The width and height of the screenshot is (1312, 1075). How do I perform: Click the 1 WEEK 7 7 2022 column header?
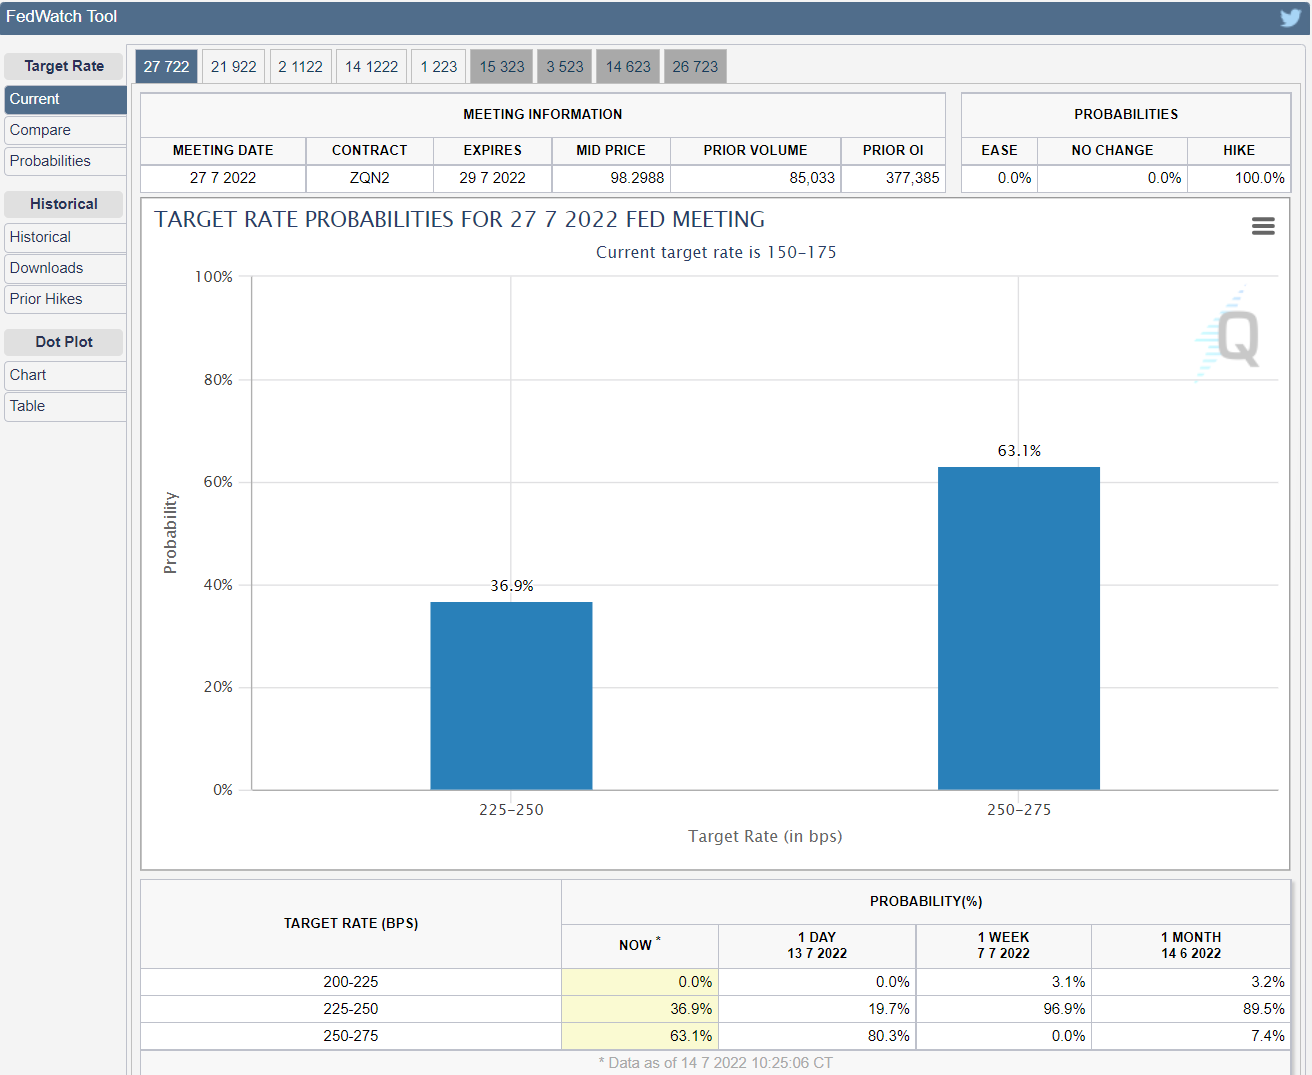pos(1004,946)
